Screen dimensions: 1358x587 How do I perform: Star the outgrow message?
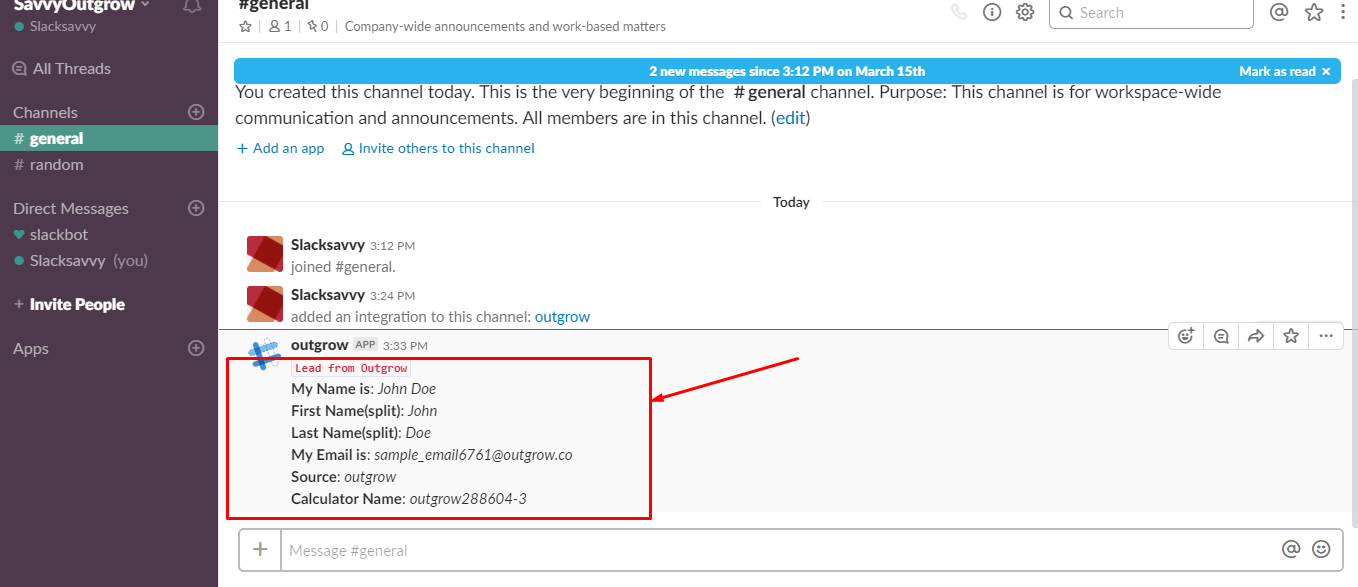1291,336
